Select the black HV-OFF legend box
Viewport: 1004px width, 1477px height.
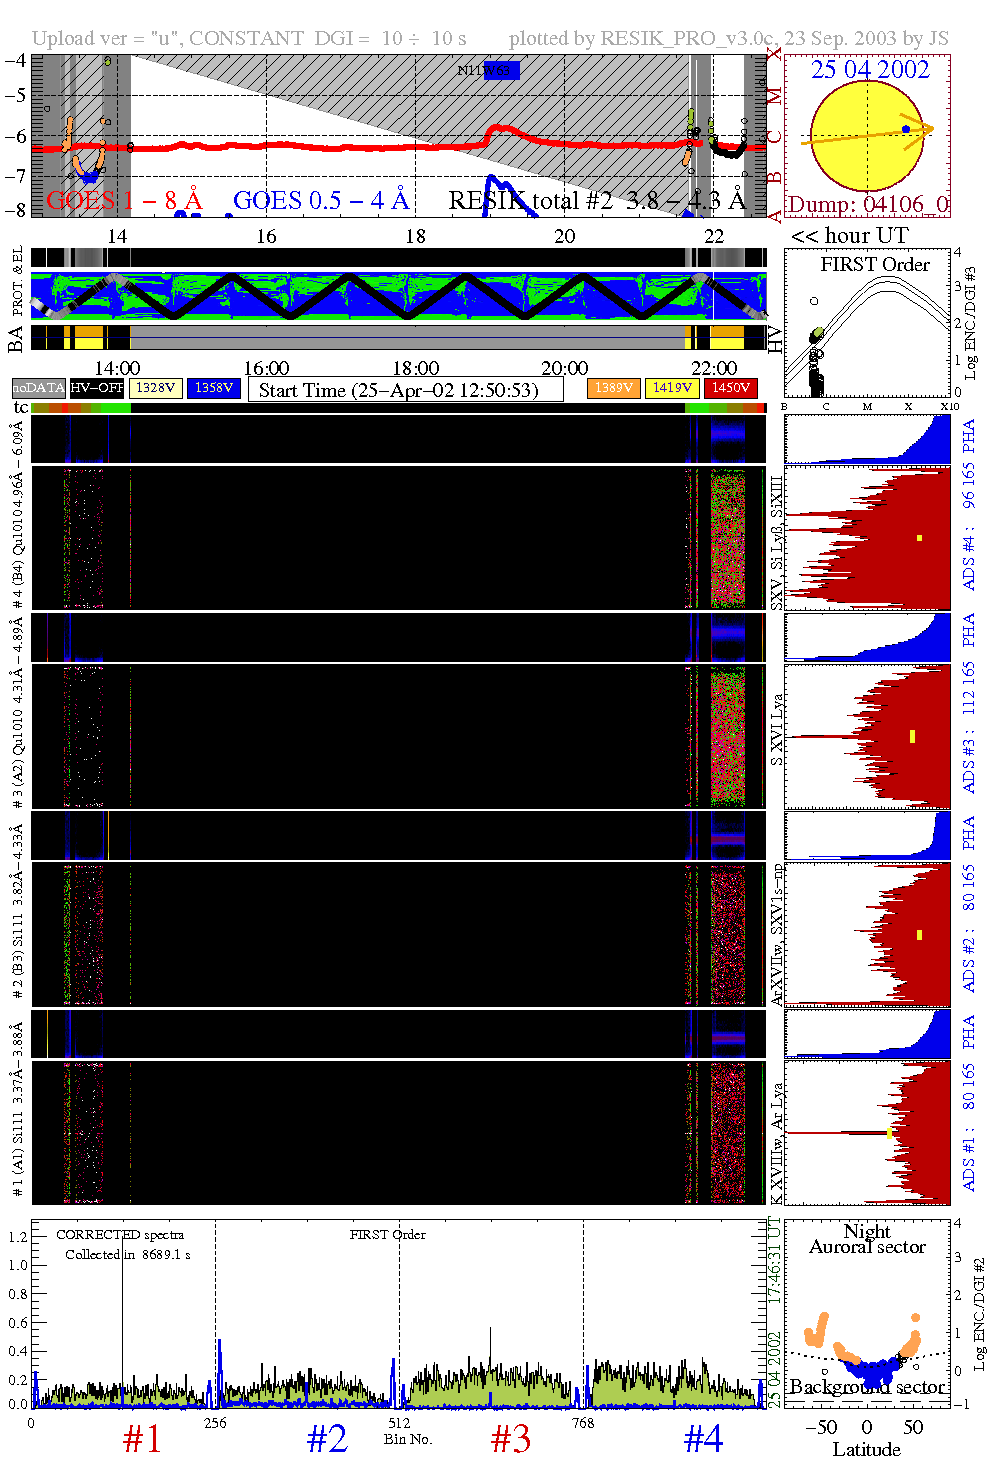click(97, 388)
